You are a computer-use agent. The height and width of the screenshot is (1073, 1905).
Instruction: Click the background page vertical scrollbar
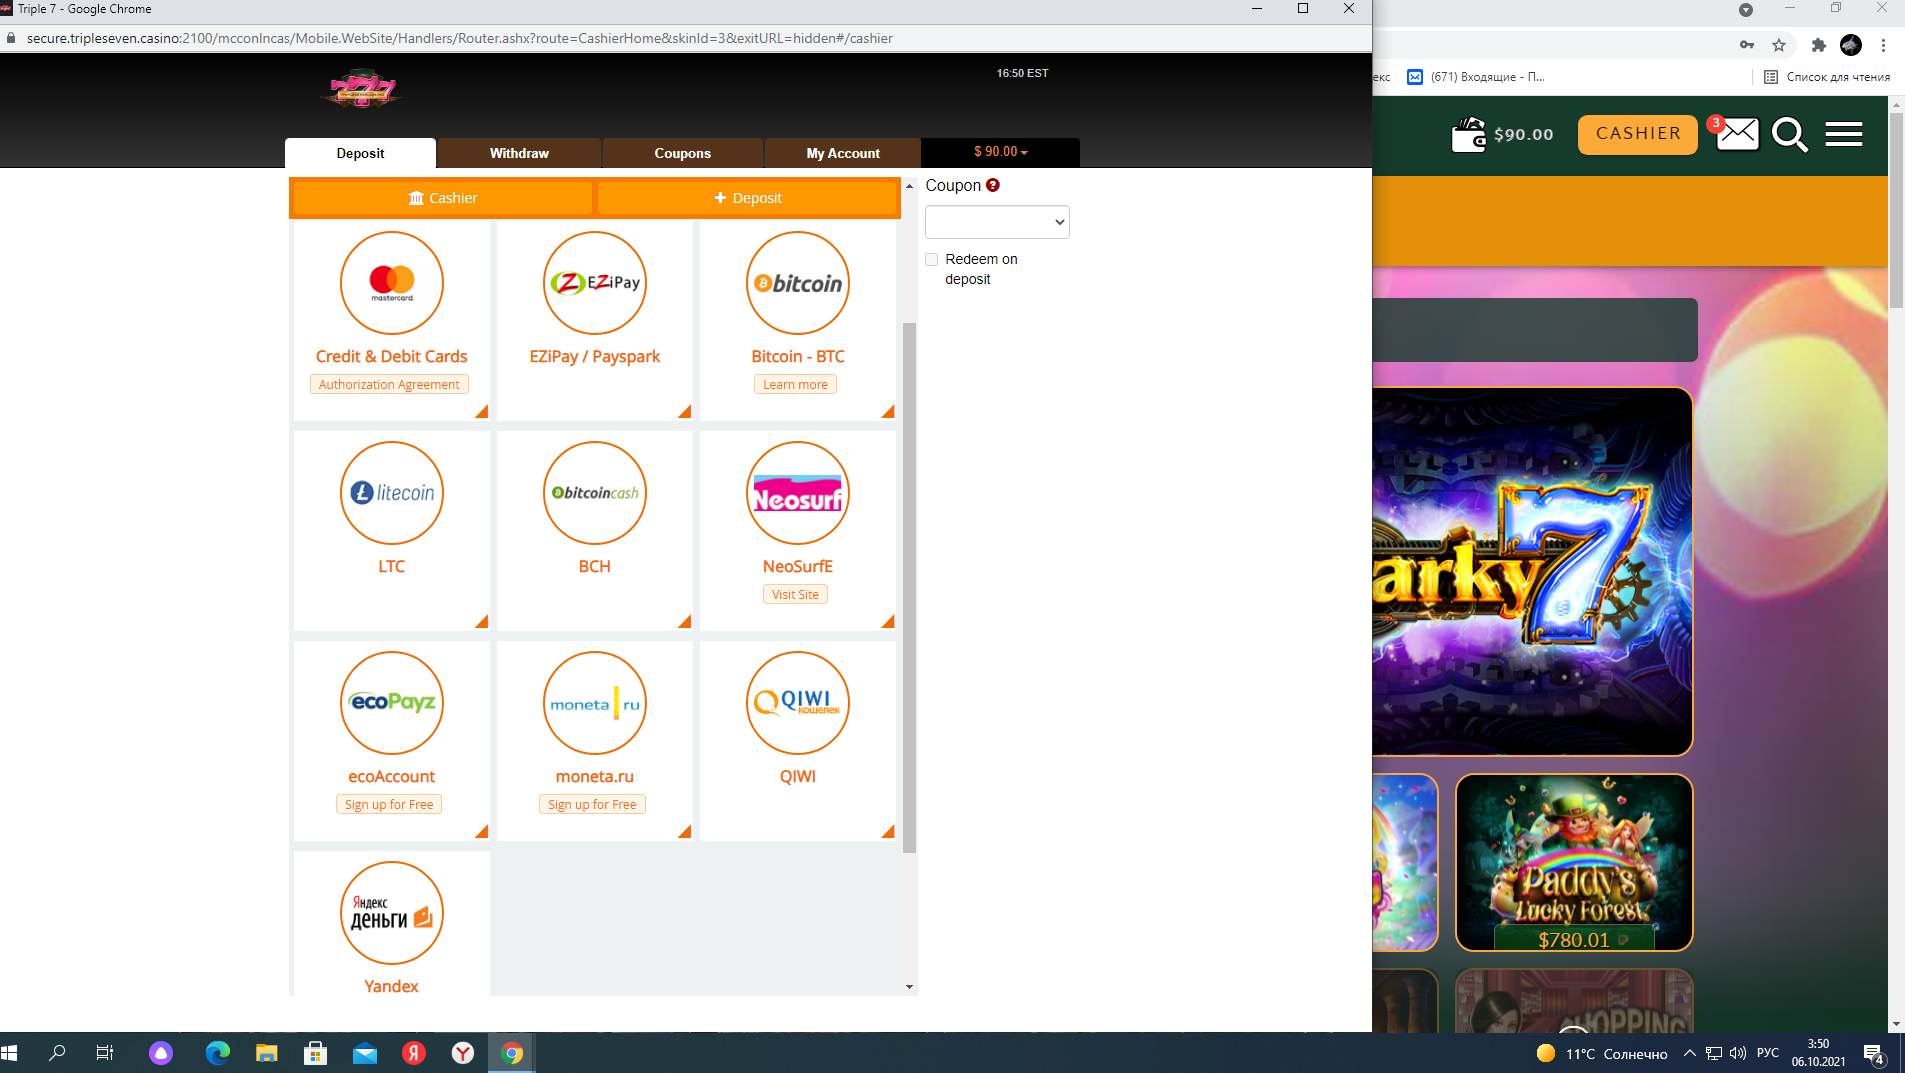[1896, 210]
